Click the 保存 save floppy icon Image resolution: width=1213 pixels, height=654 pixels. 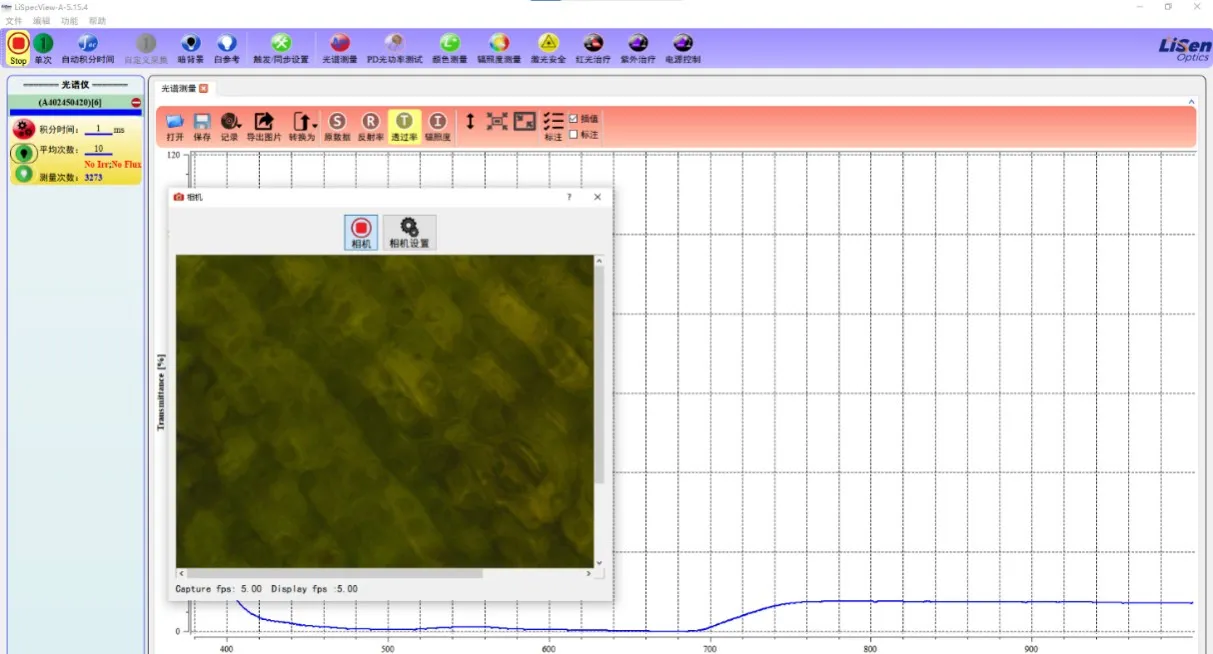coord(202,123)
